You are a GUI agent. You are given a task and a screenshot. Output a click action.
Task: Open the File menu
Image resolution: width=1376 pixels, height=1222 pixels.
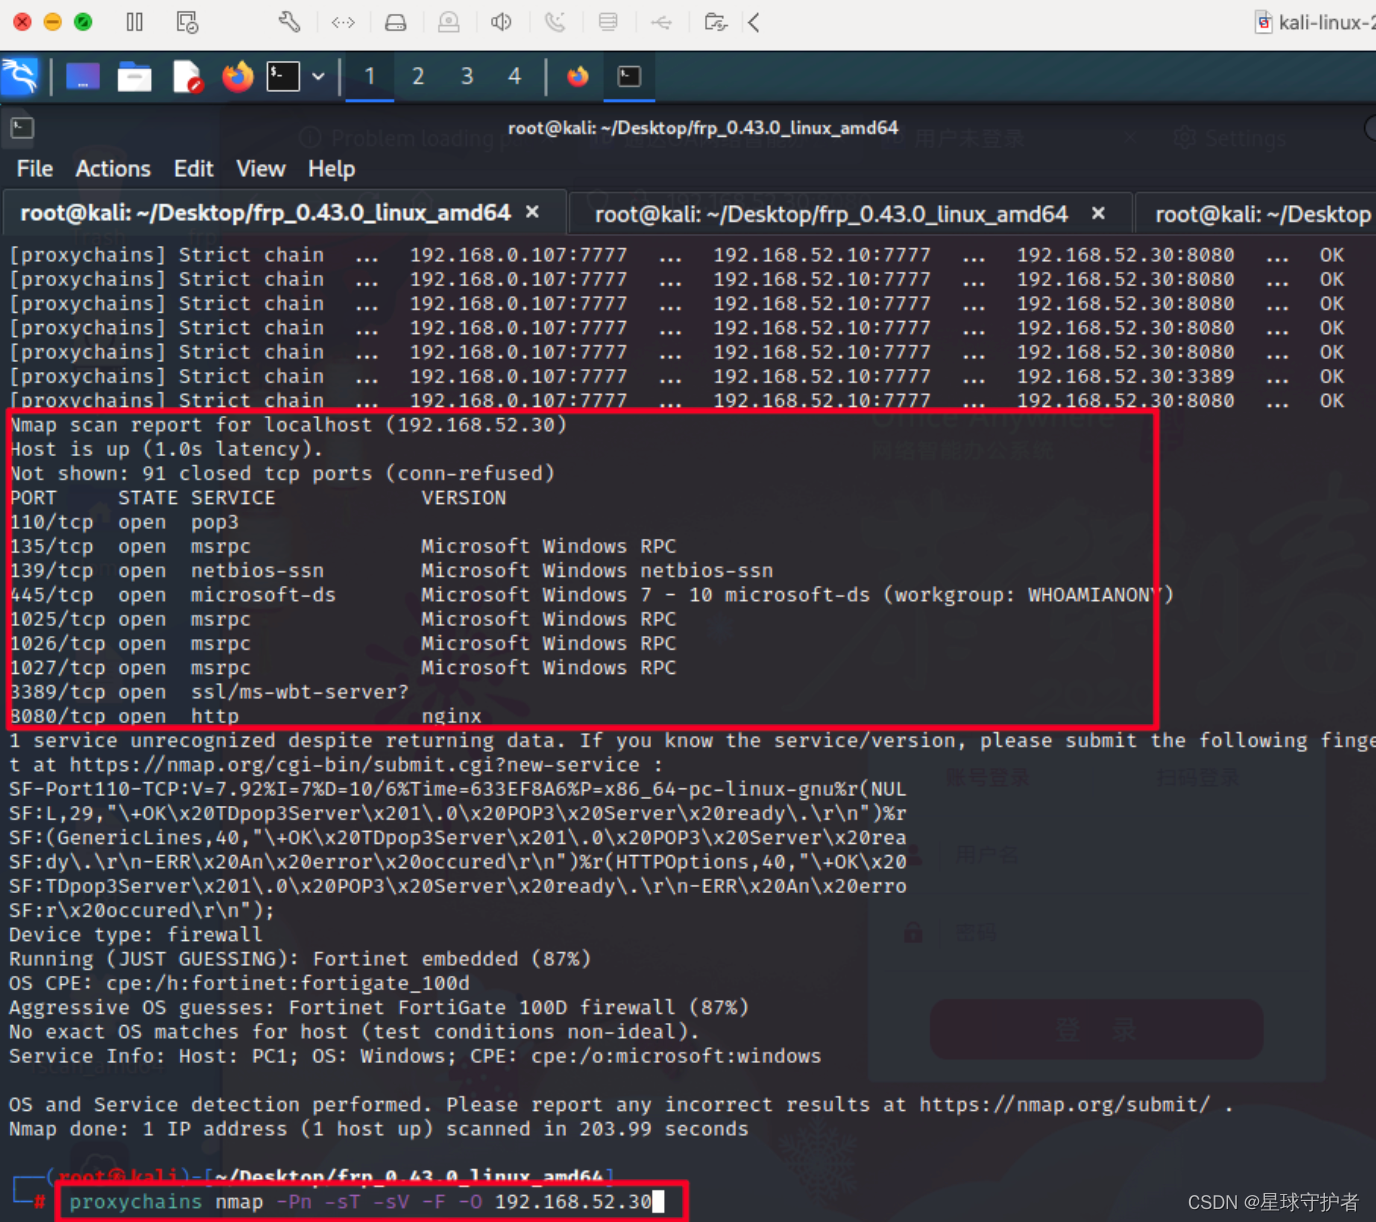click(x=34, y=169)
